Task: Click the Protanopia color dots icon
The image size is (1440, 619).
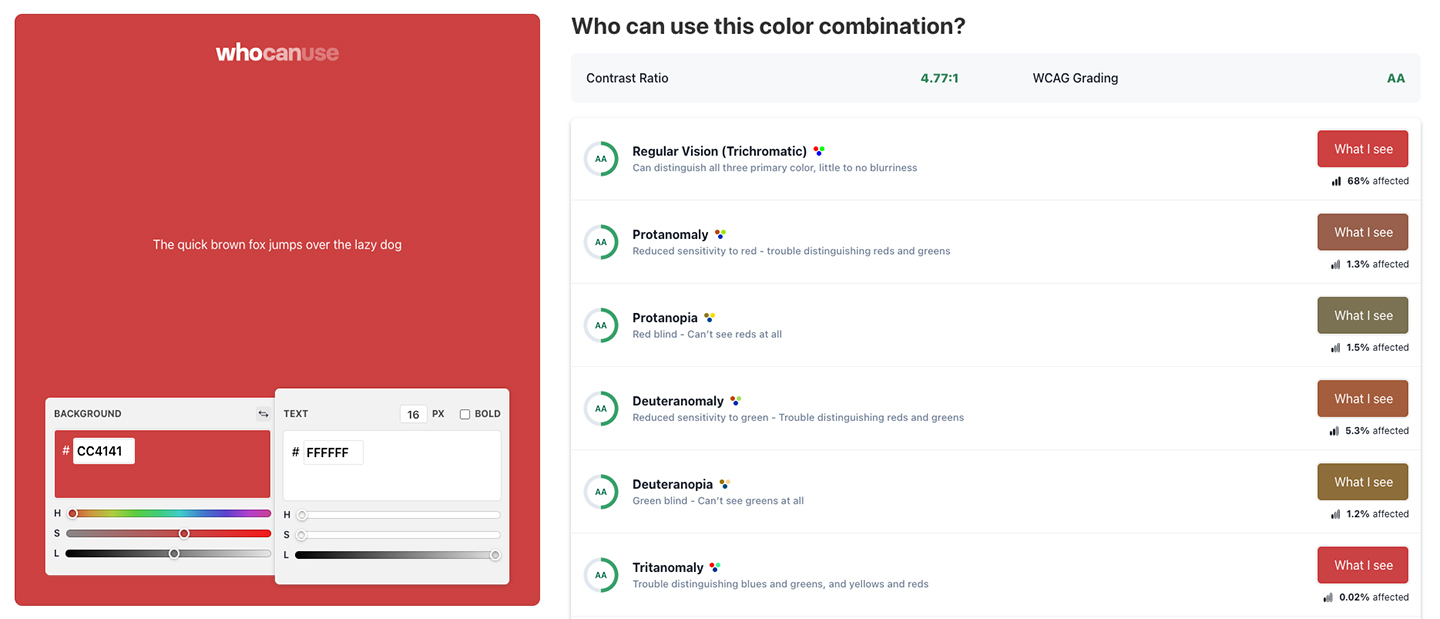Action: coord(709,318)
